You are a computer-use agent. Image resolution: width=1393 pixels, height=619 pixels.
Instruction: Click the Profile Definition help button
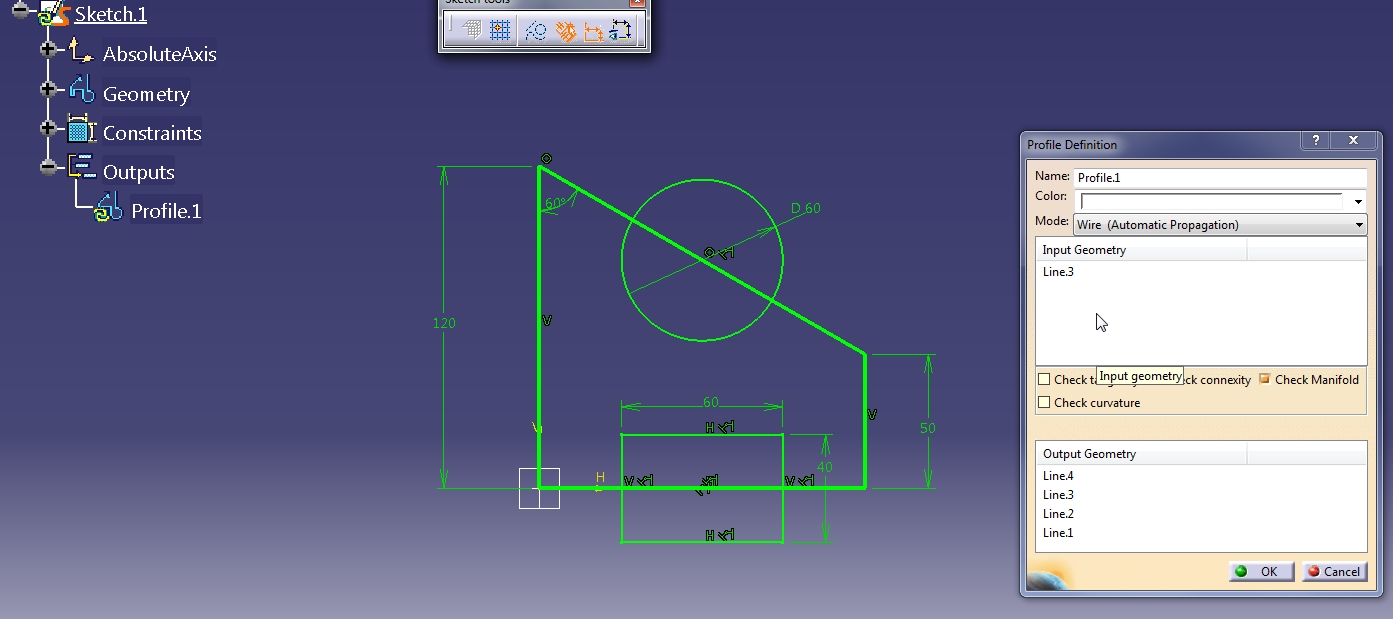coord(1316,141)
